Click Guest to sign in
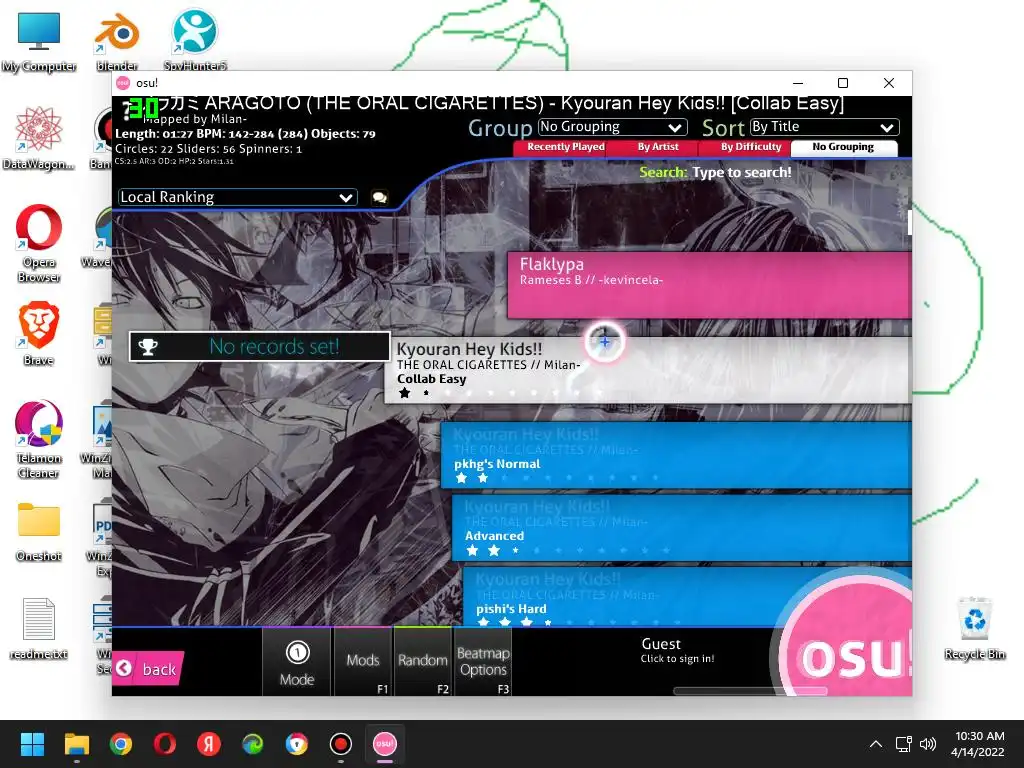 677,650
